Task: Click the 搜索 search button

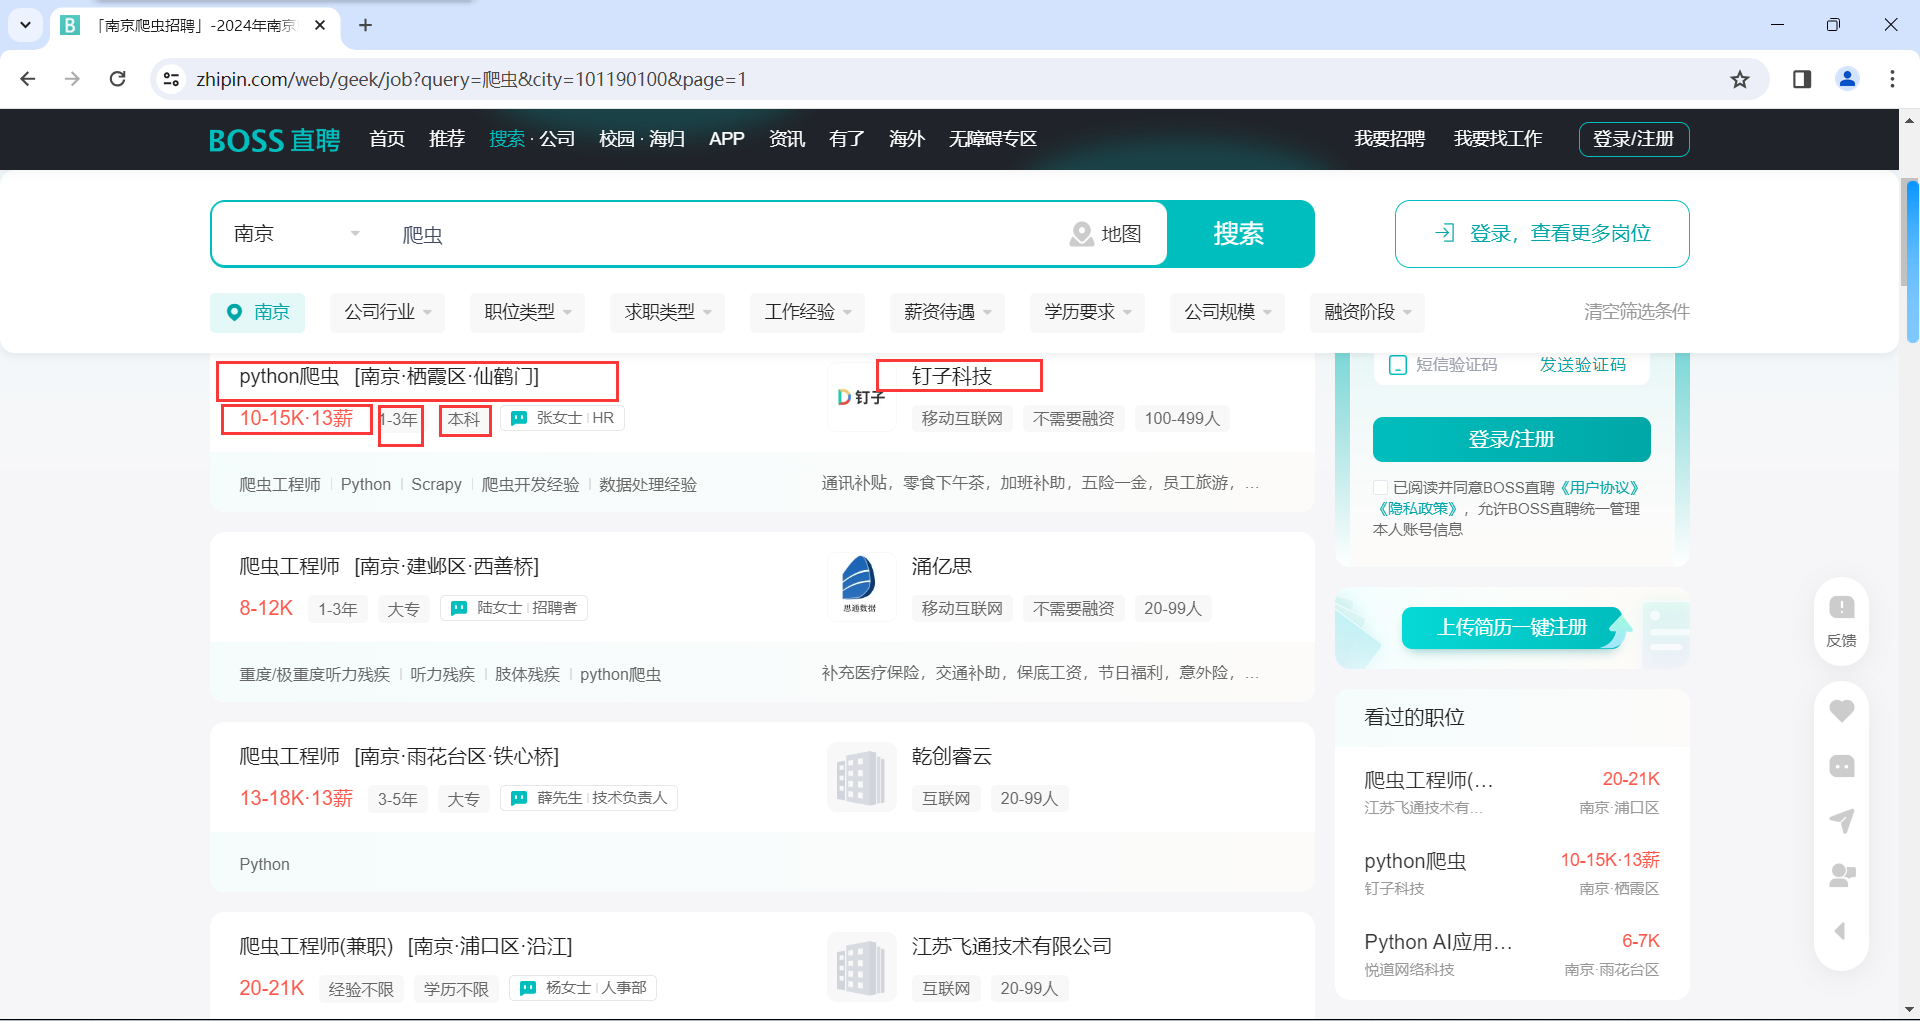Action: click(x=1240, y=234)
